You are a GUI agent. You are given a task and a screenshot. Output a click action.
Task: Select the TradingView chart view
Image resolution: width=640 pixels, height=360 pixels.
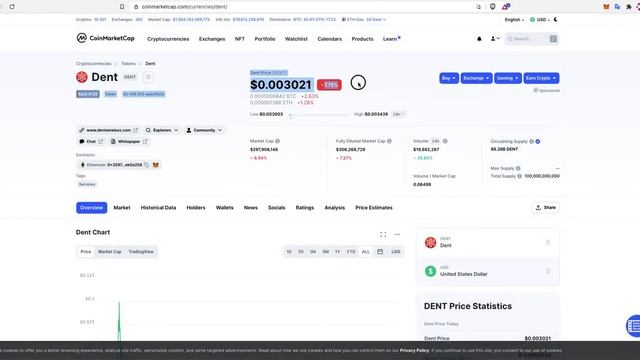tap(141, 251)
